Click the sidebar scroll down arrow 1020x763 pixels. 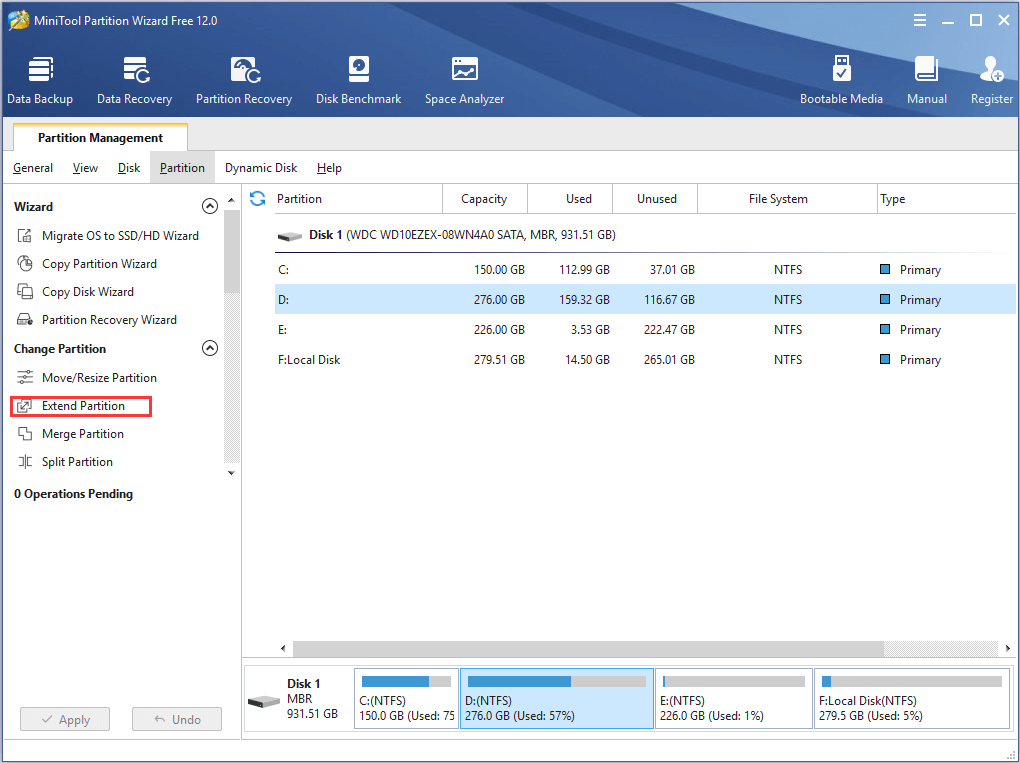click(x=232, y=473)
